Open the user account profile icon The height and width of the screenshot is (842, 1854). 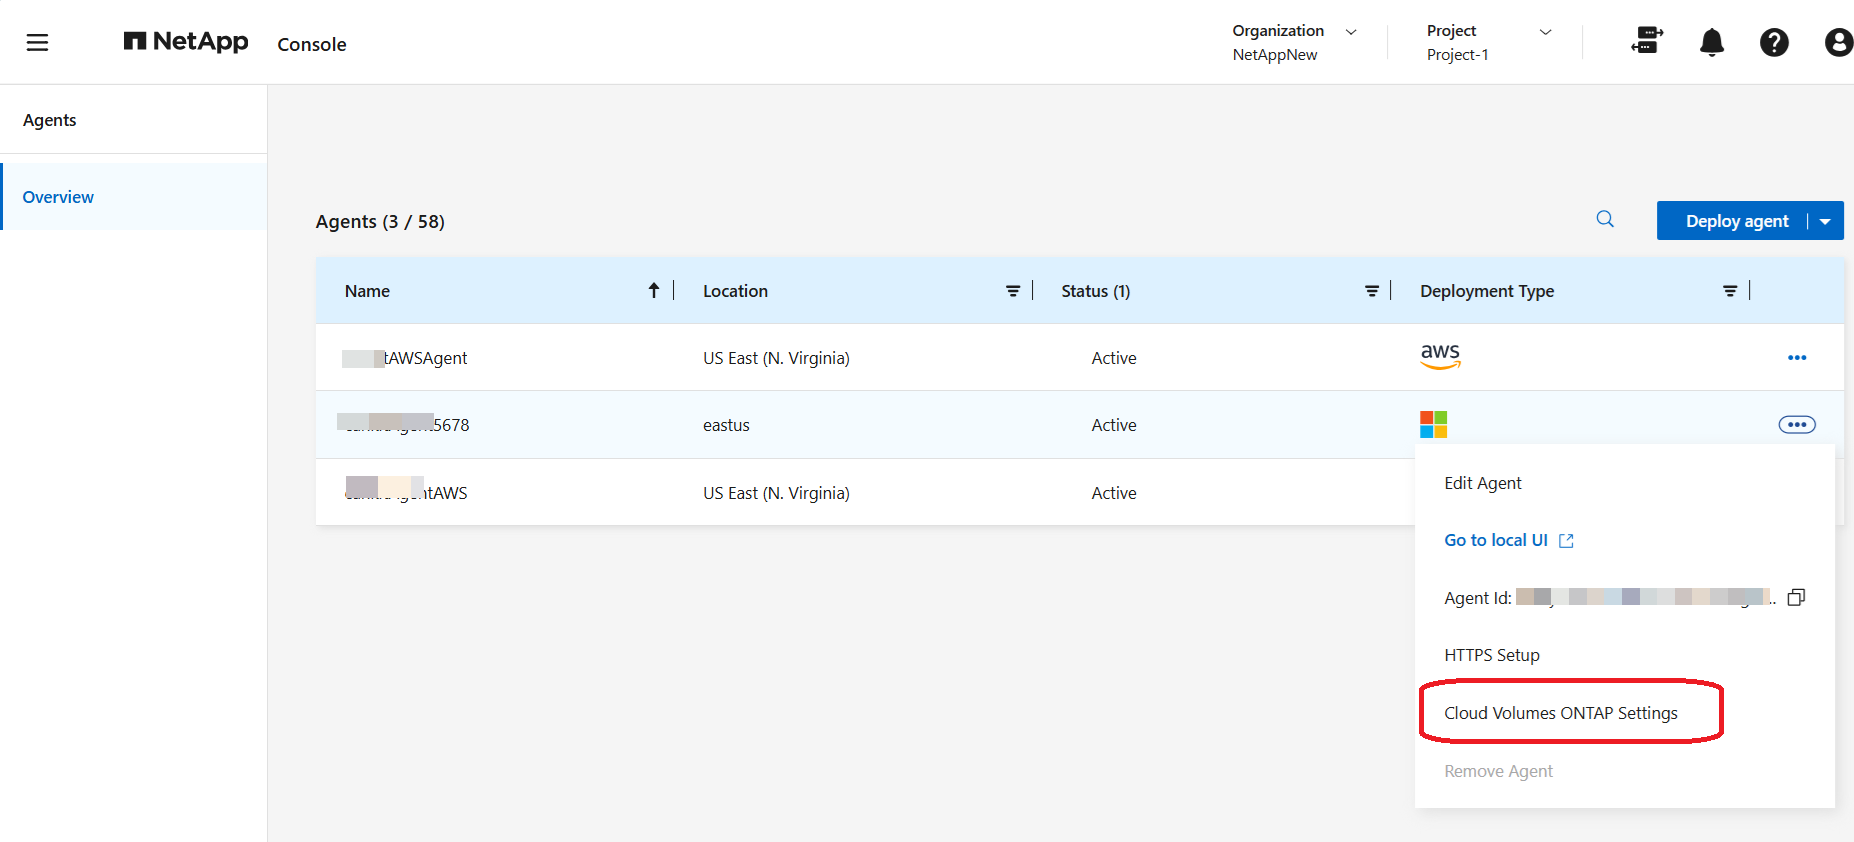1838,42
